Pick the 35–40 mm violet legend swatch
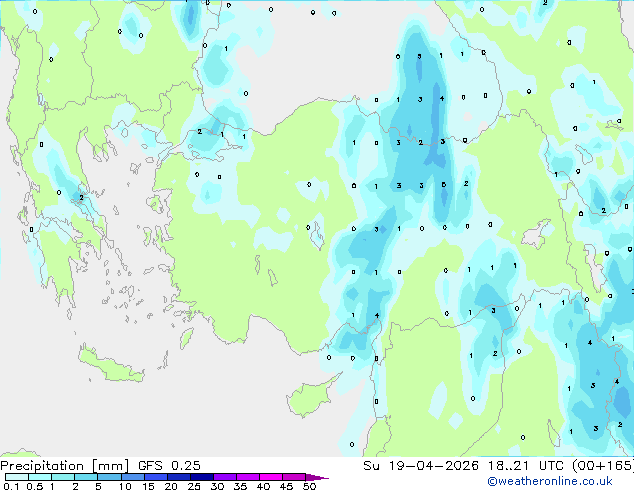The height and width of the screenshot is (490, 634). click(x=248, y=477)
